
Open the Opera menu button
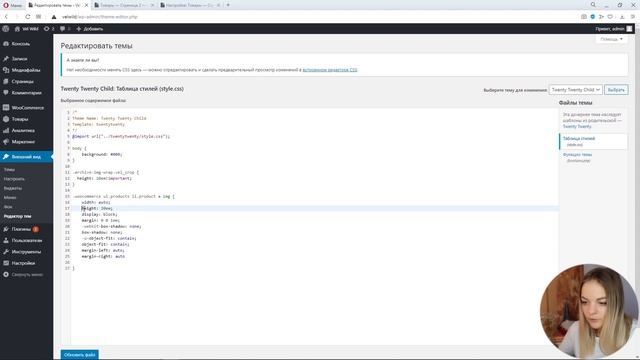pyautogui.click(x=12, y=5)
